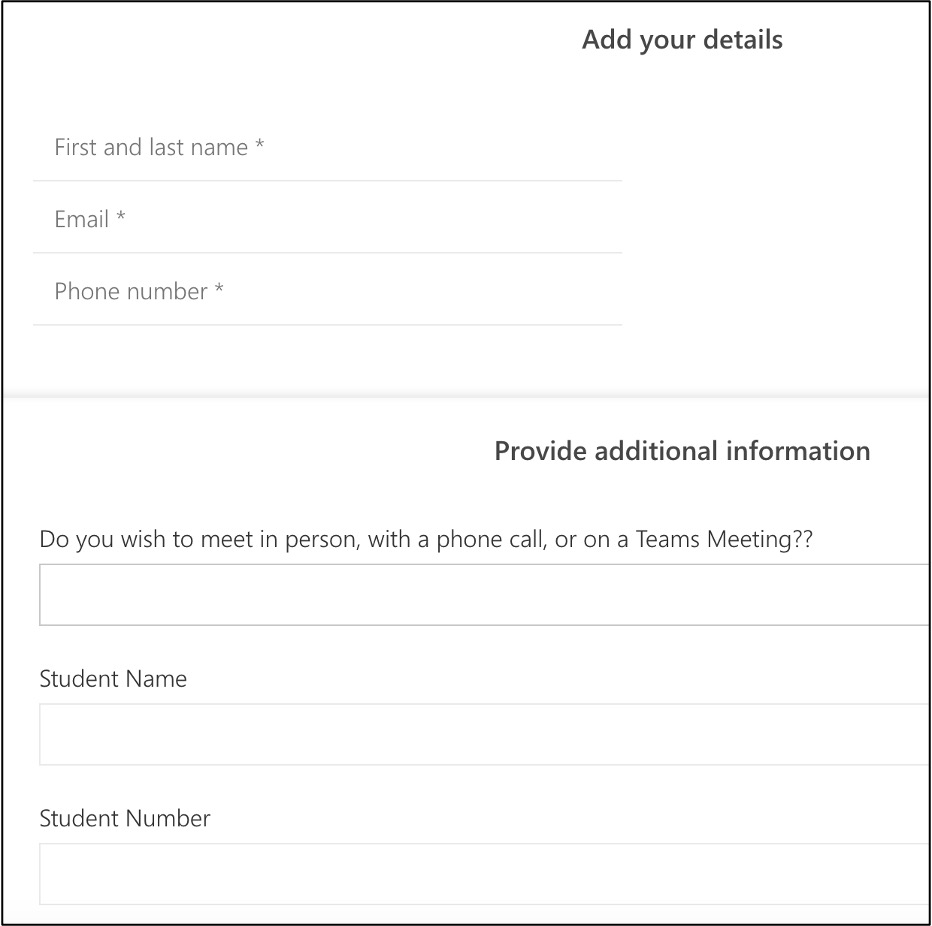Click the underline under Phone number field
932x926 pixels.
[x=327, y=325]
